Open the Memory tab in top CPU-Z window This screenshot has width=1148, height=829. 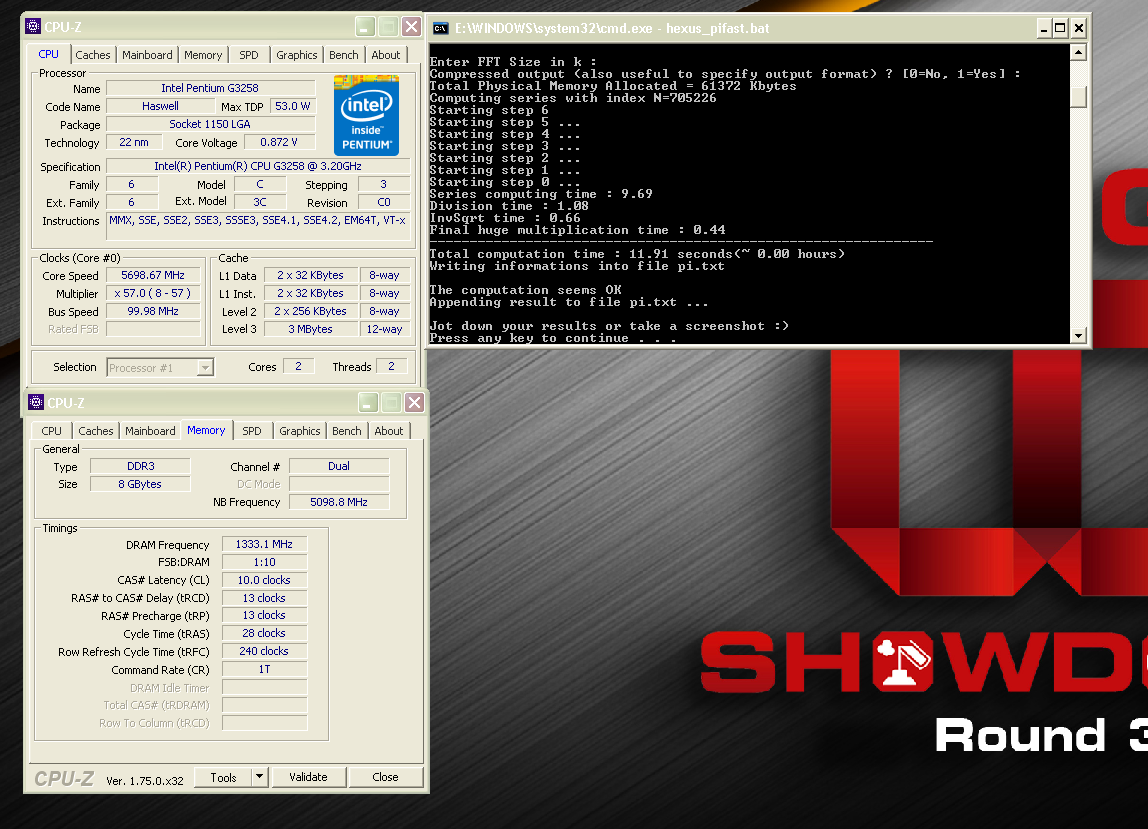(x=203, y=55)
